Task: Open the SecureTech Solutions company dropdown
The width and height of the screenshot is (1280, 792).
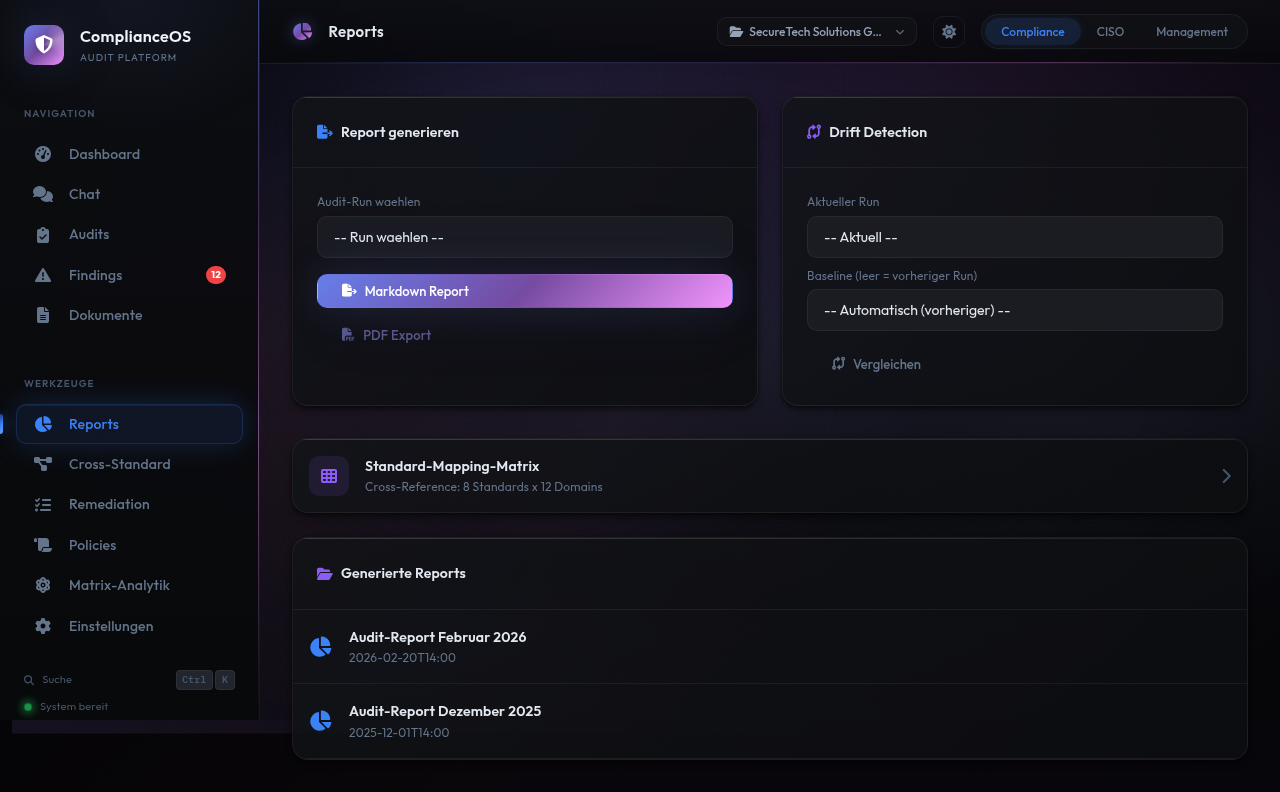Action: click(x=816, y=32)
